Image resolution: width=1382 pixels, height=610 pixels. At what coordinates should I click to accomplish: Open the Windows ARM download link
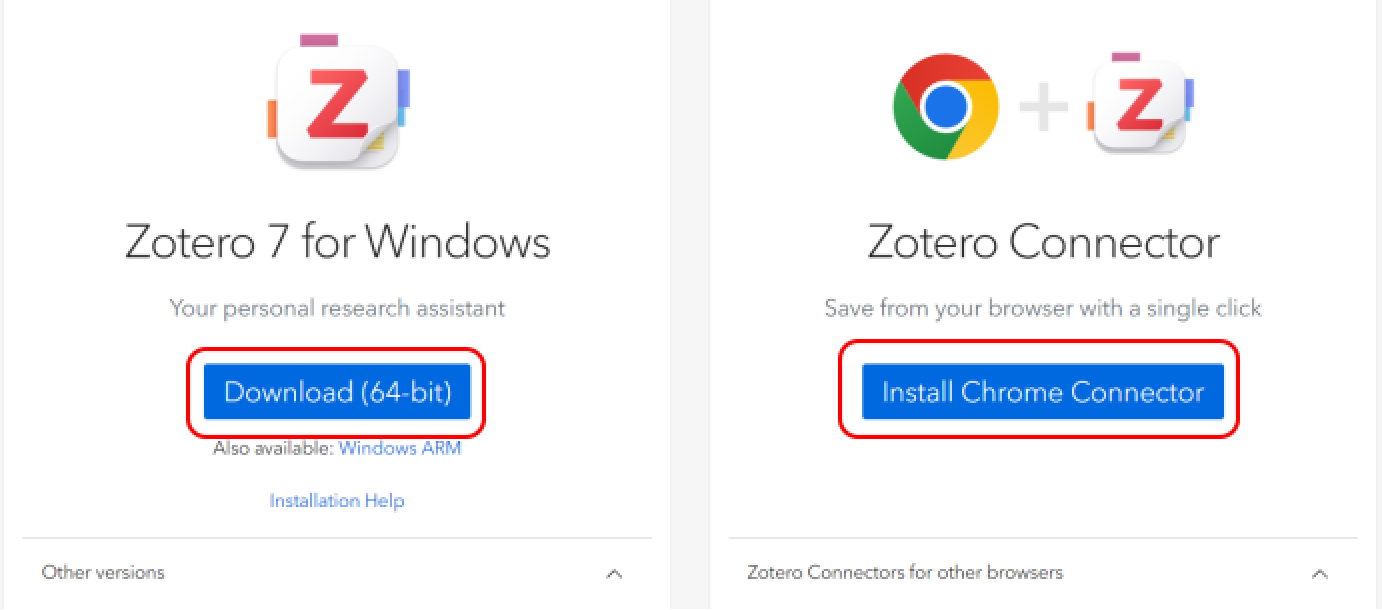400,448
